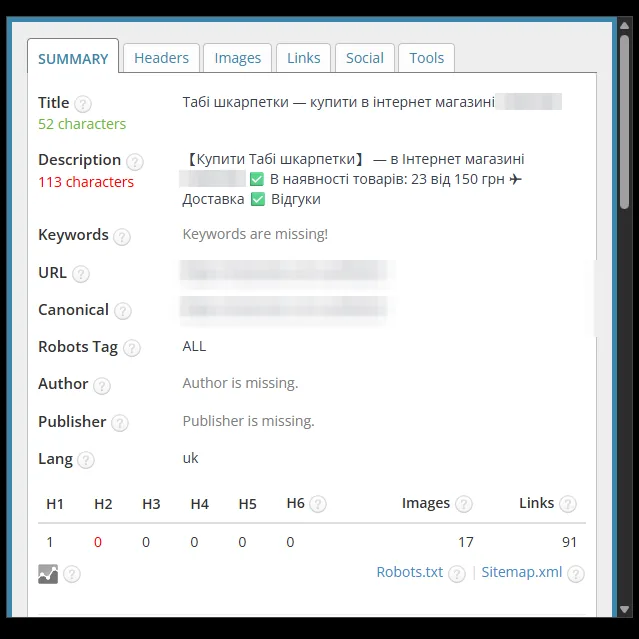This screenshot has height=639, width=639.
Task: Click help icon beside Links count
Action: 568,504
